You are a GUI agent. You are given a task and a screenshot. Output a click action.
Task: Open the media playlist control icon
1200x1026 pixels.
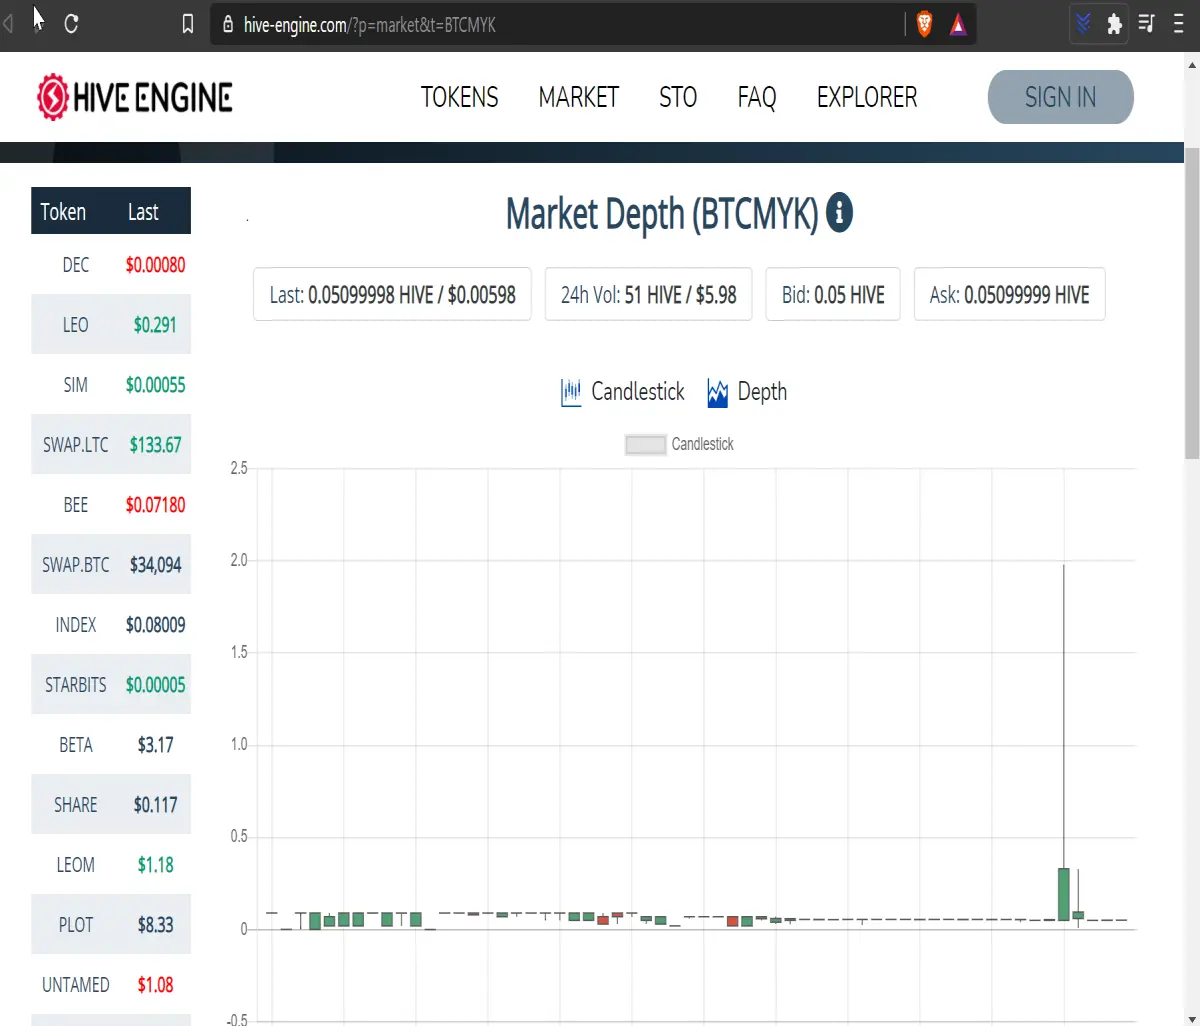click(x=1147, y=24)
